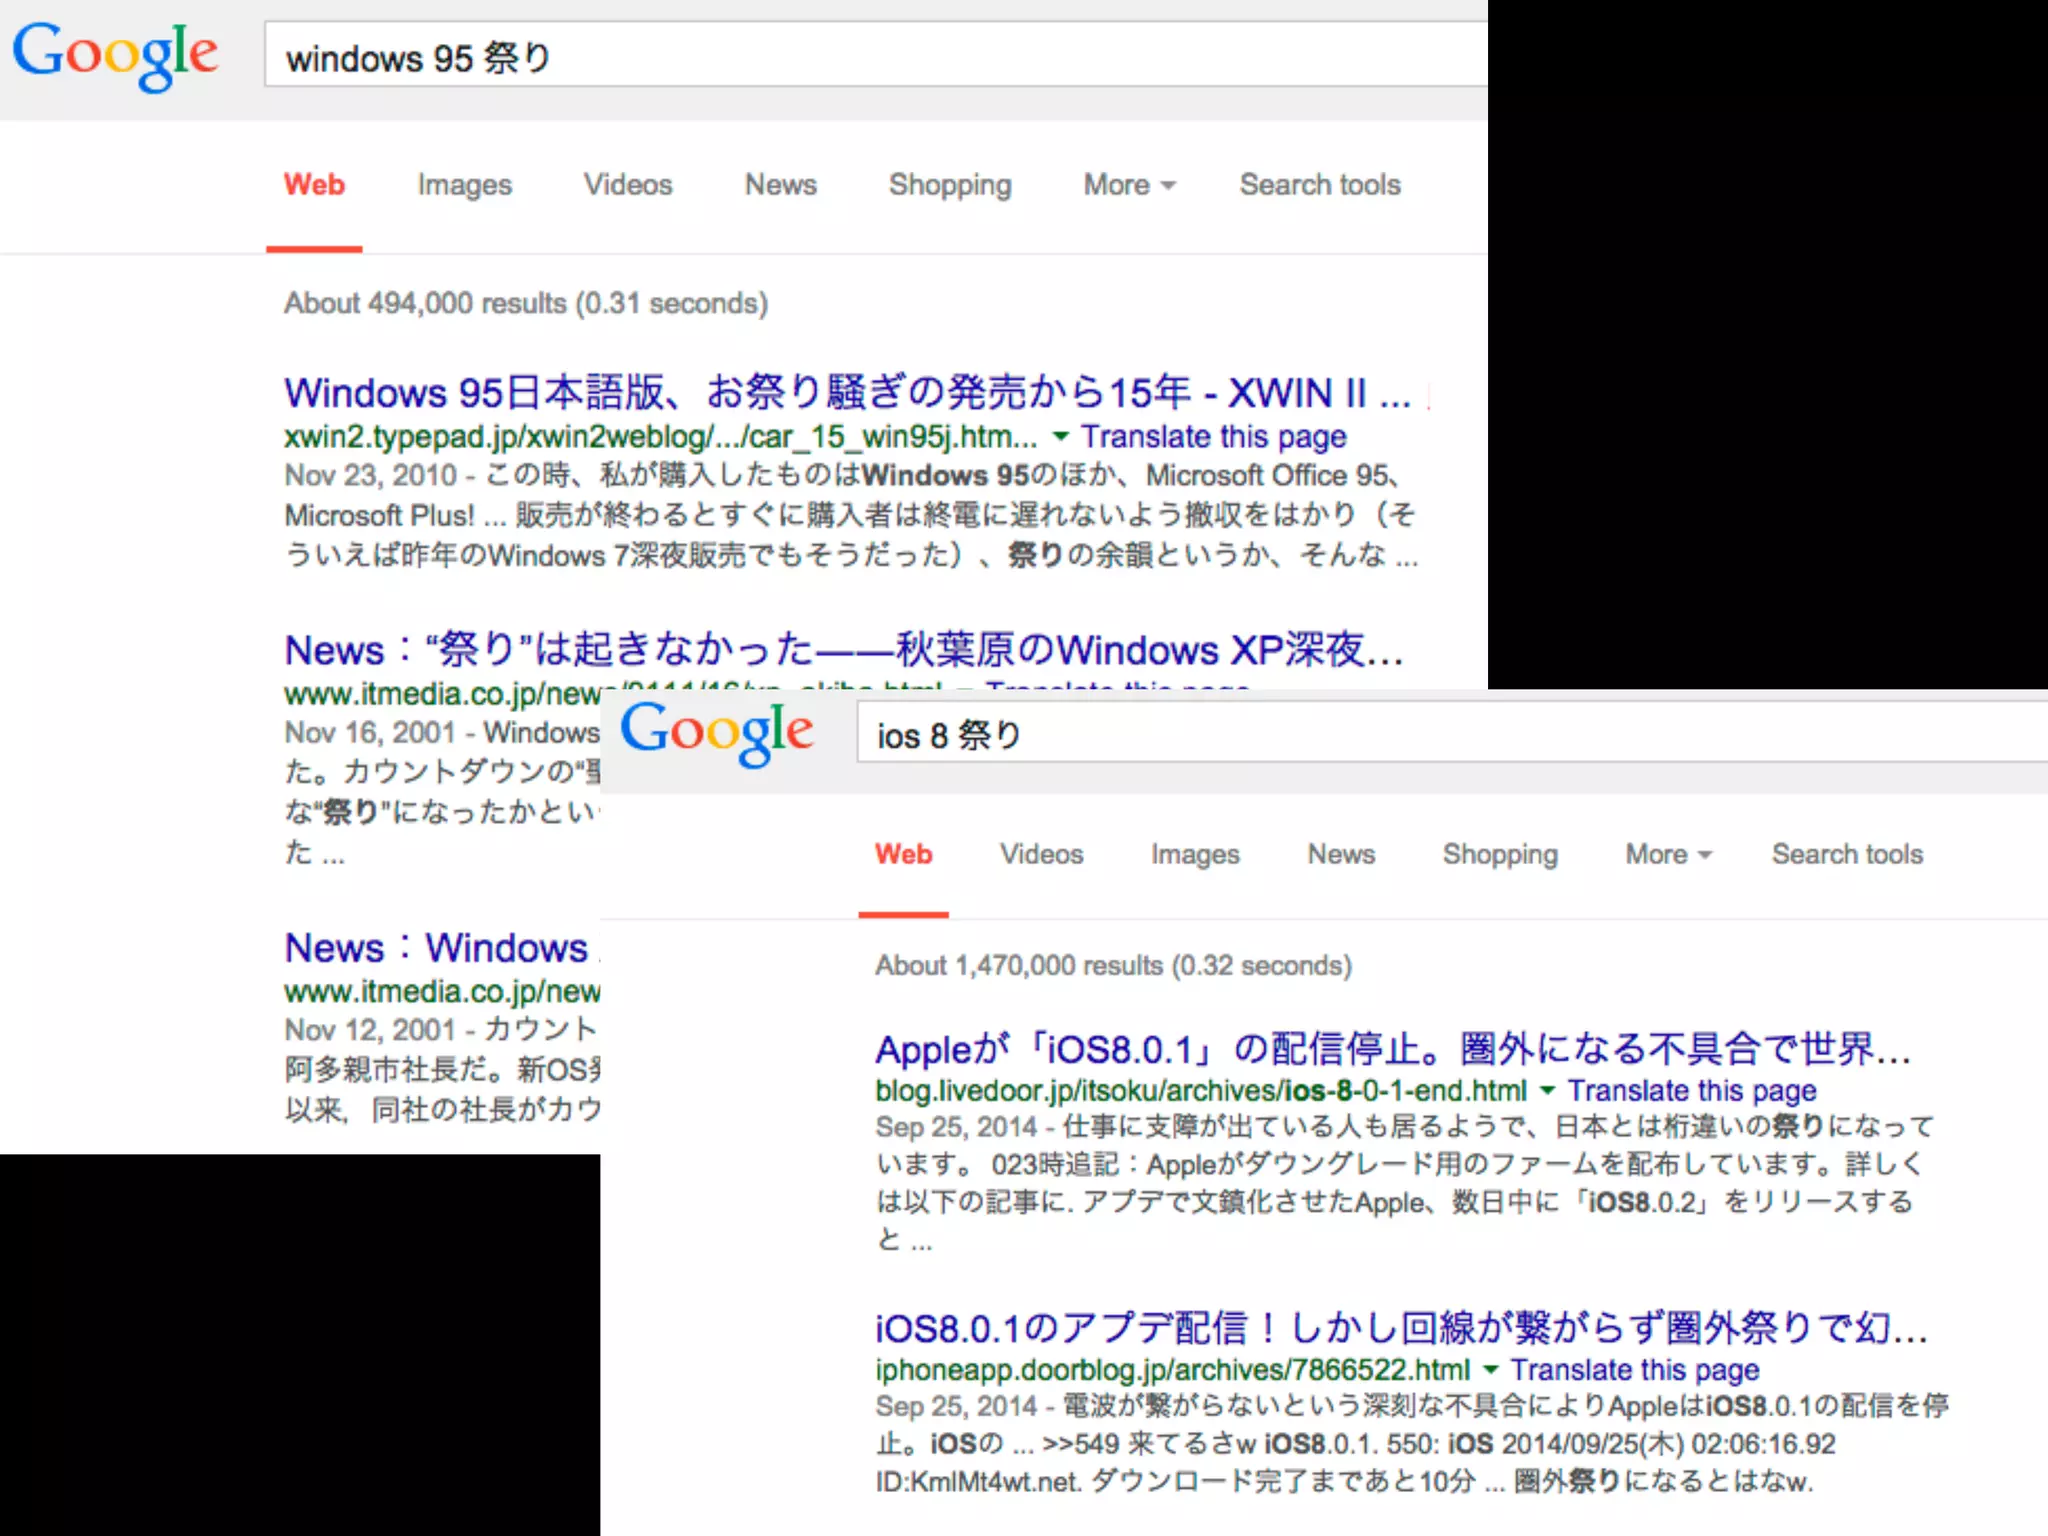Expand the More menu in ios 8 results

1668,855
